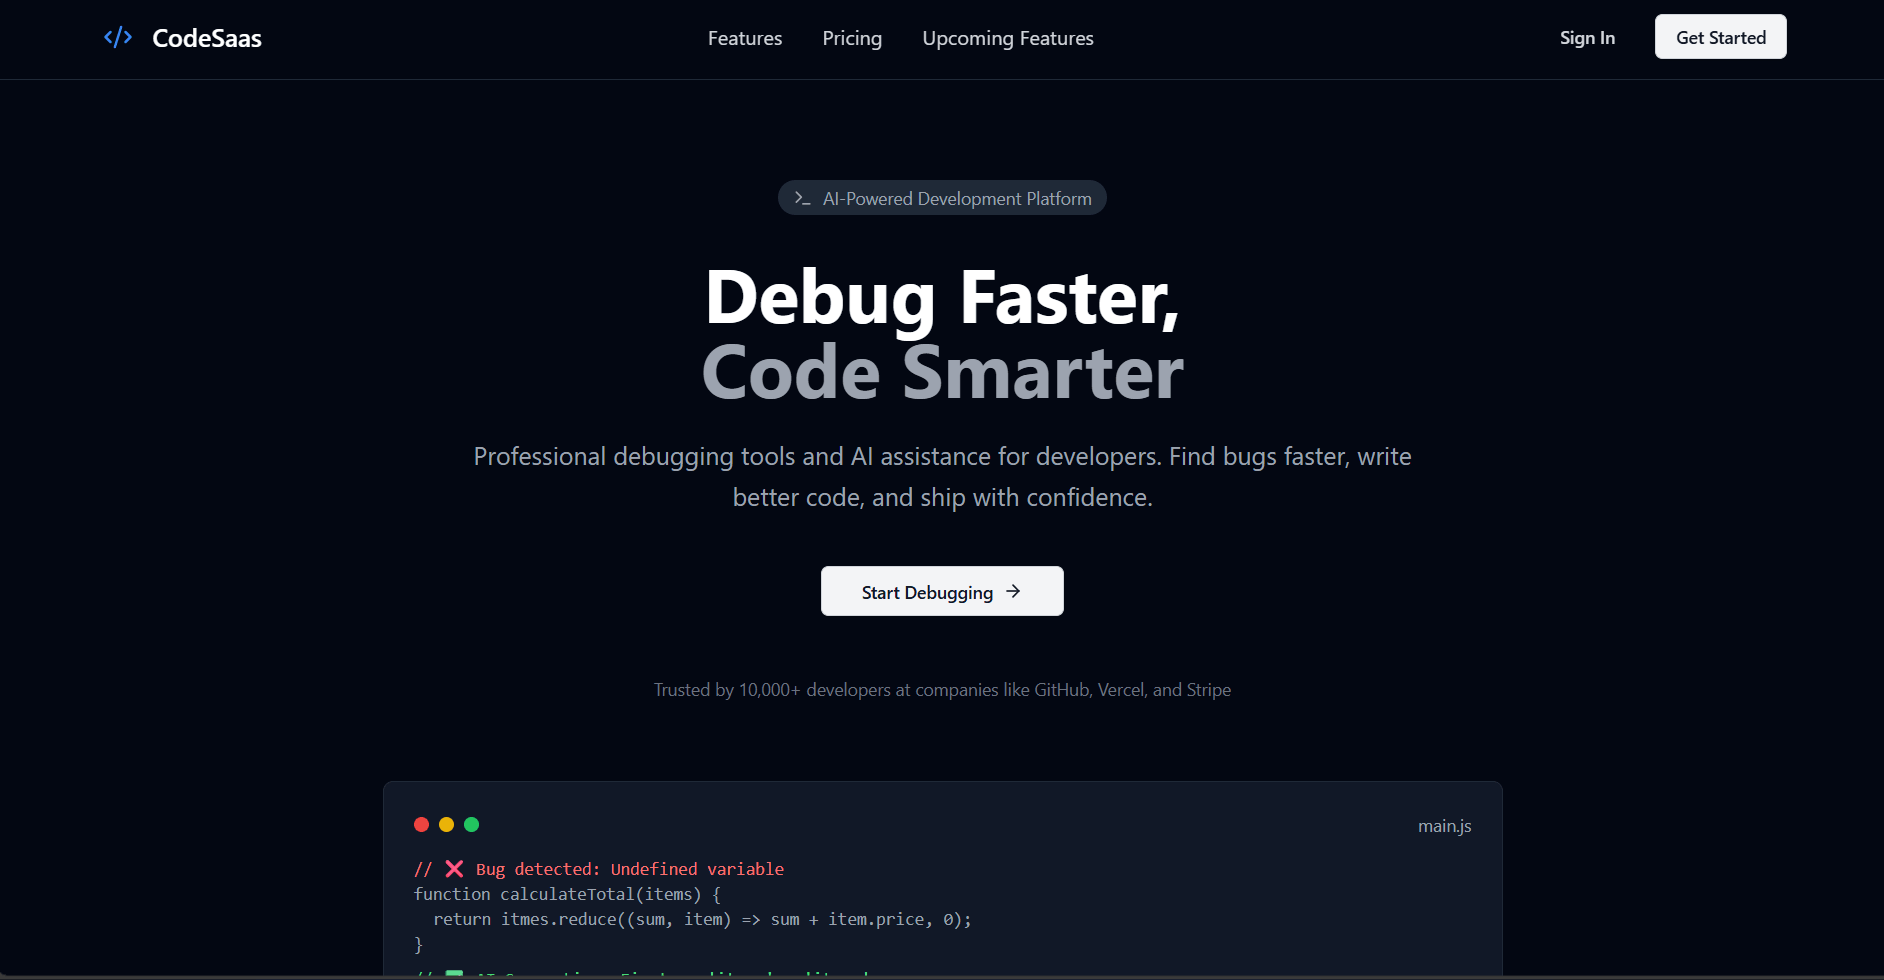The width and height of the screenshot is (1884, 980).
Task: Click the red window dot in the code editor
Action: click(421, 824)
